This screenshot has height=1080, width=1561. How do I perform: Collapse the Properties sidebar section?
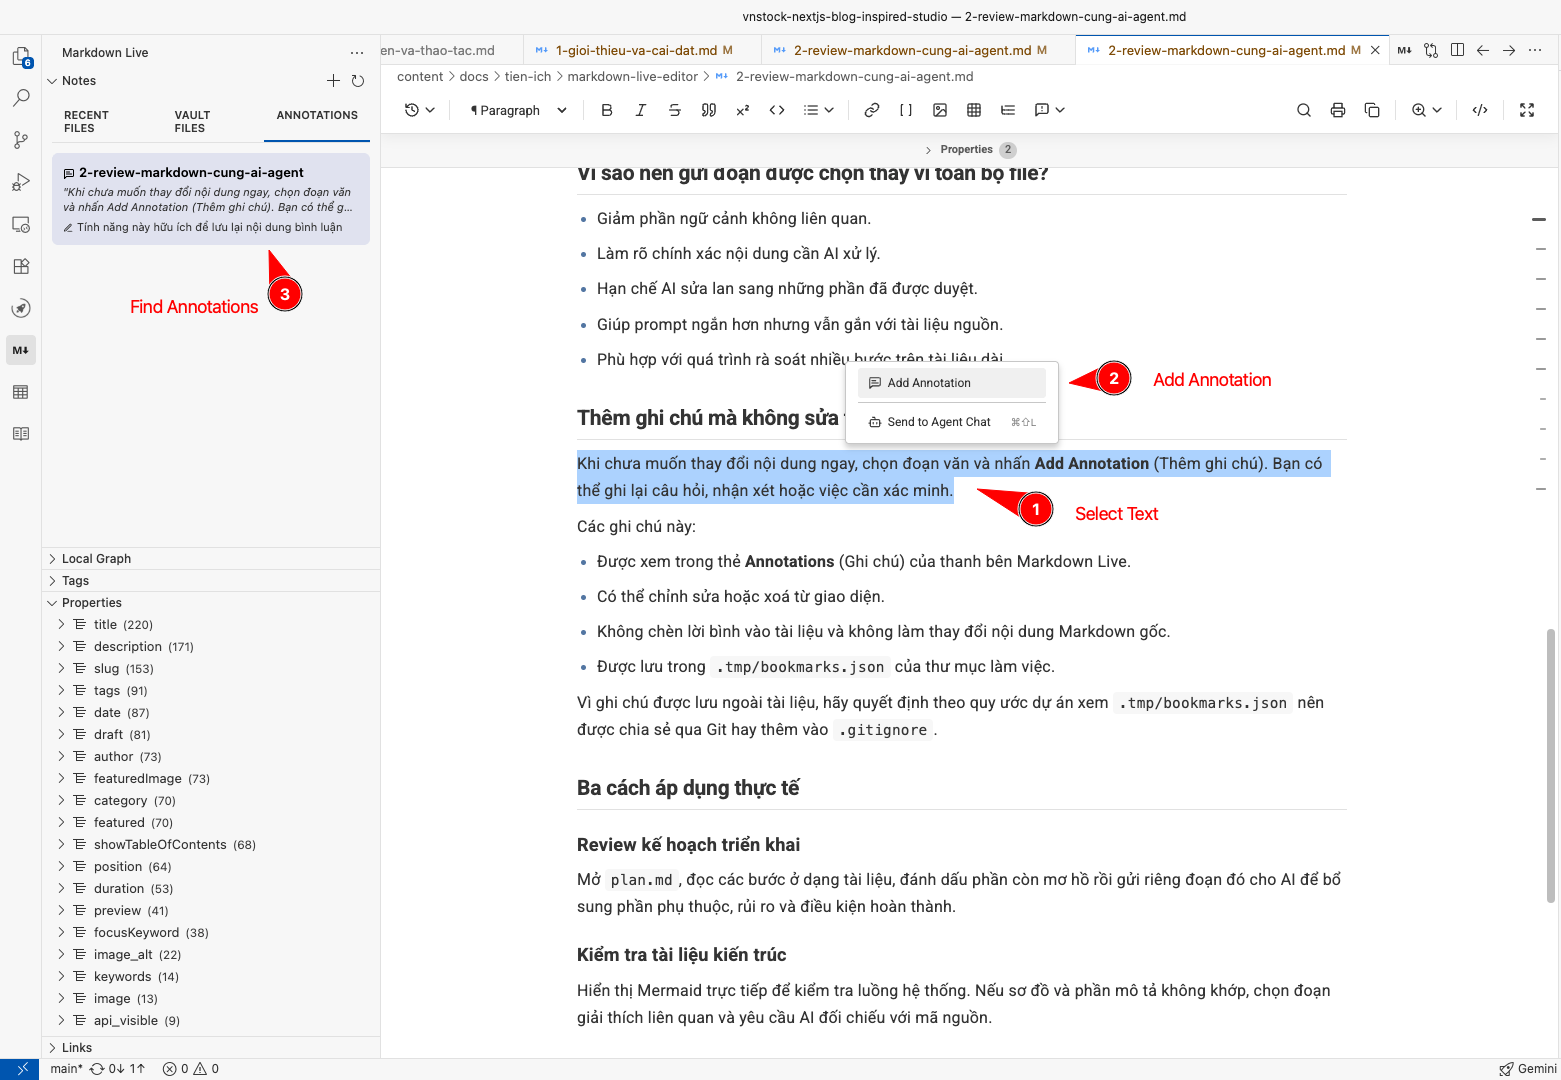point(211,603)
